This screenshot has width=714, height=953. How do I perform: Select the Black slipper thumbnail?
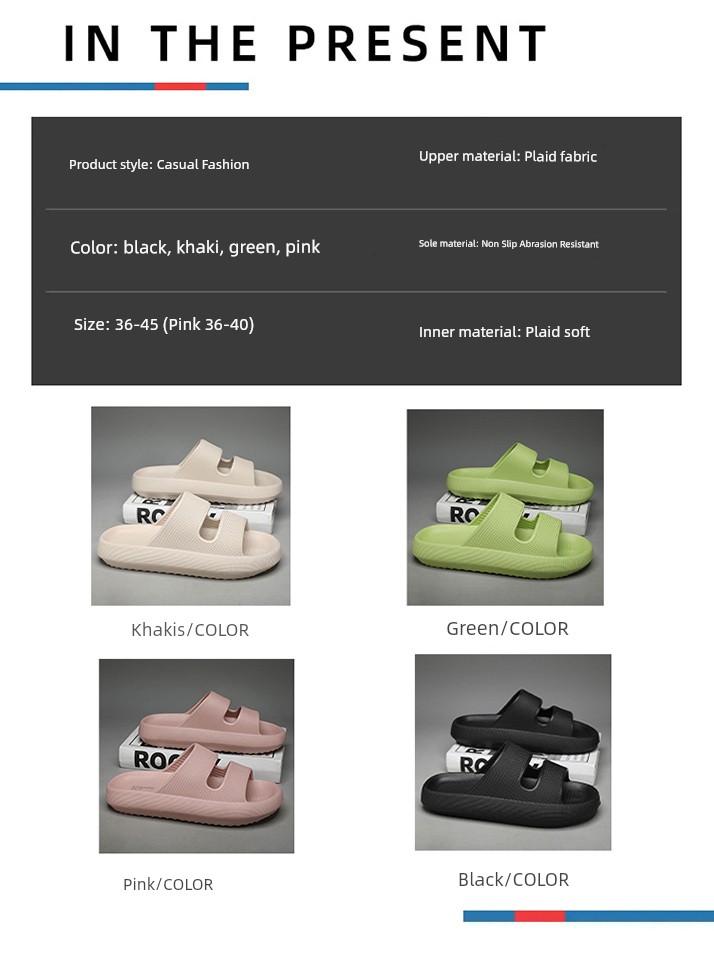click(x=513, y=752)
